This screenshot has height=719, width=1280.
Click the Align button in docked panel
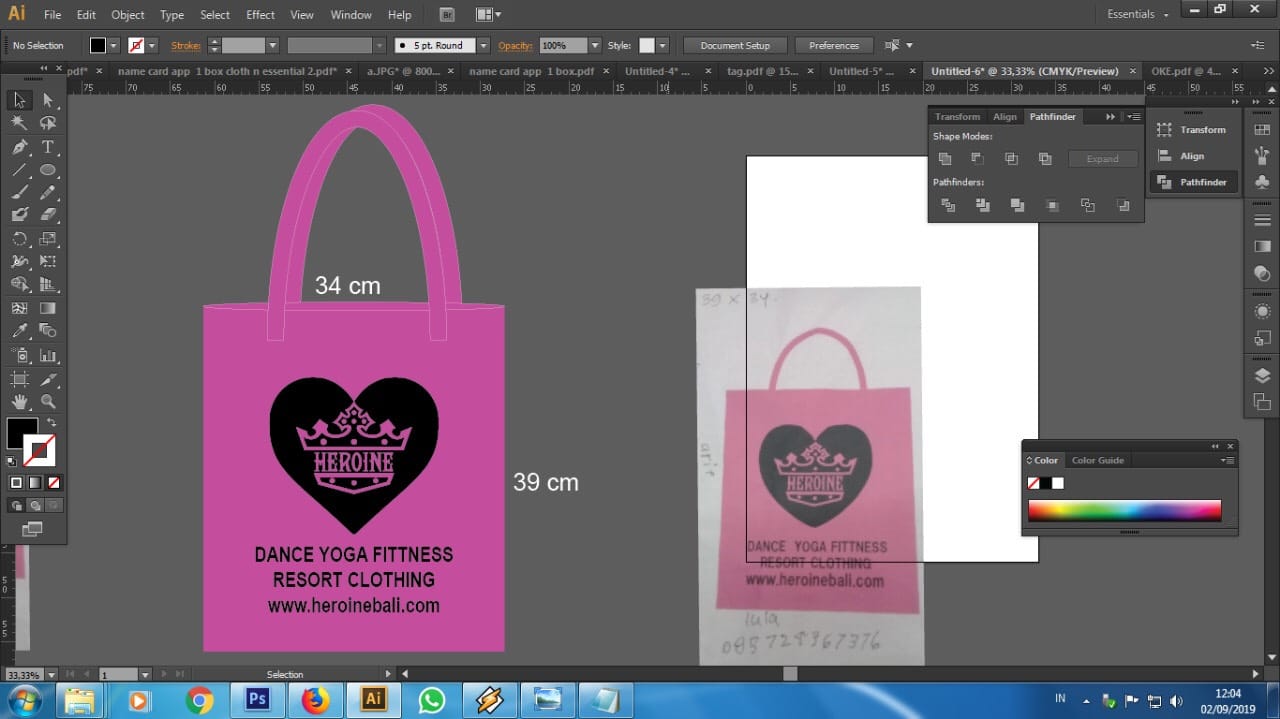[1194, 156]
